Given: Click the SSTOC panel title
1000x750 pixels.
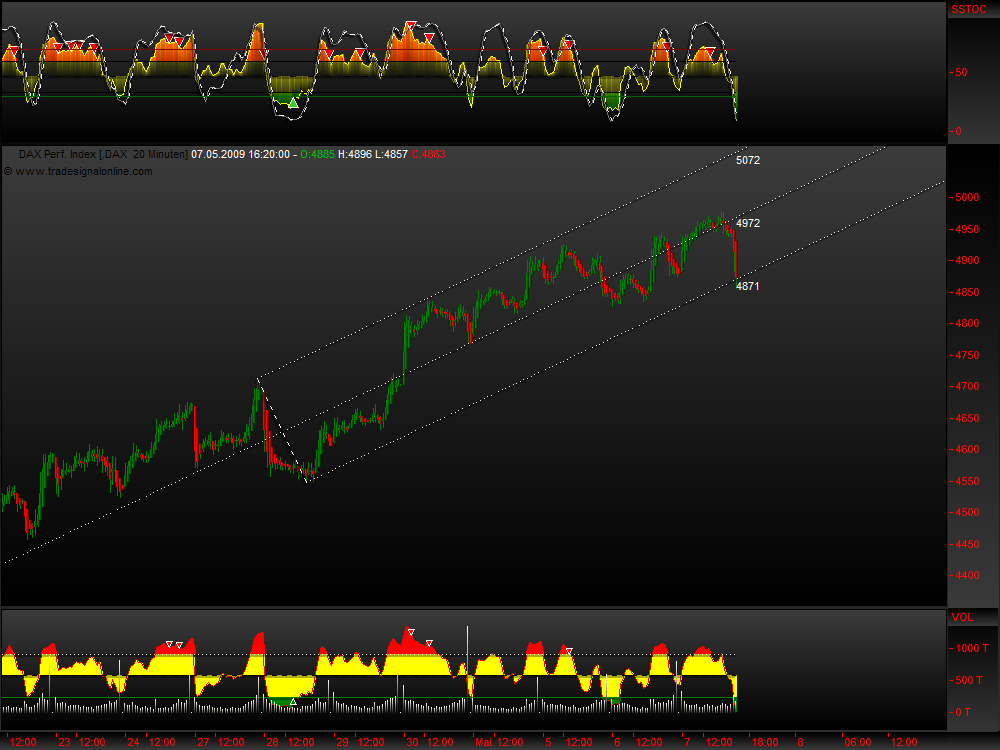Looking at the screenshot, I should pos(966,8).
